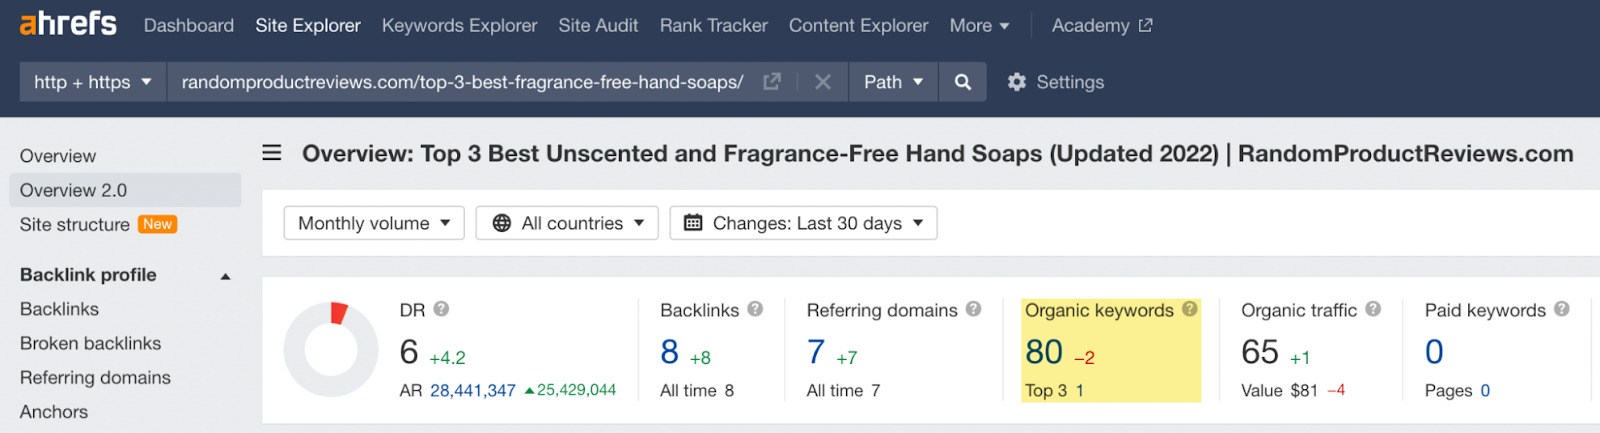Click the Organic keywords help icon
Viewport: 1600px width, 433px height.
1189,309
